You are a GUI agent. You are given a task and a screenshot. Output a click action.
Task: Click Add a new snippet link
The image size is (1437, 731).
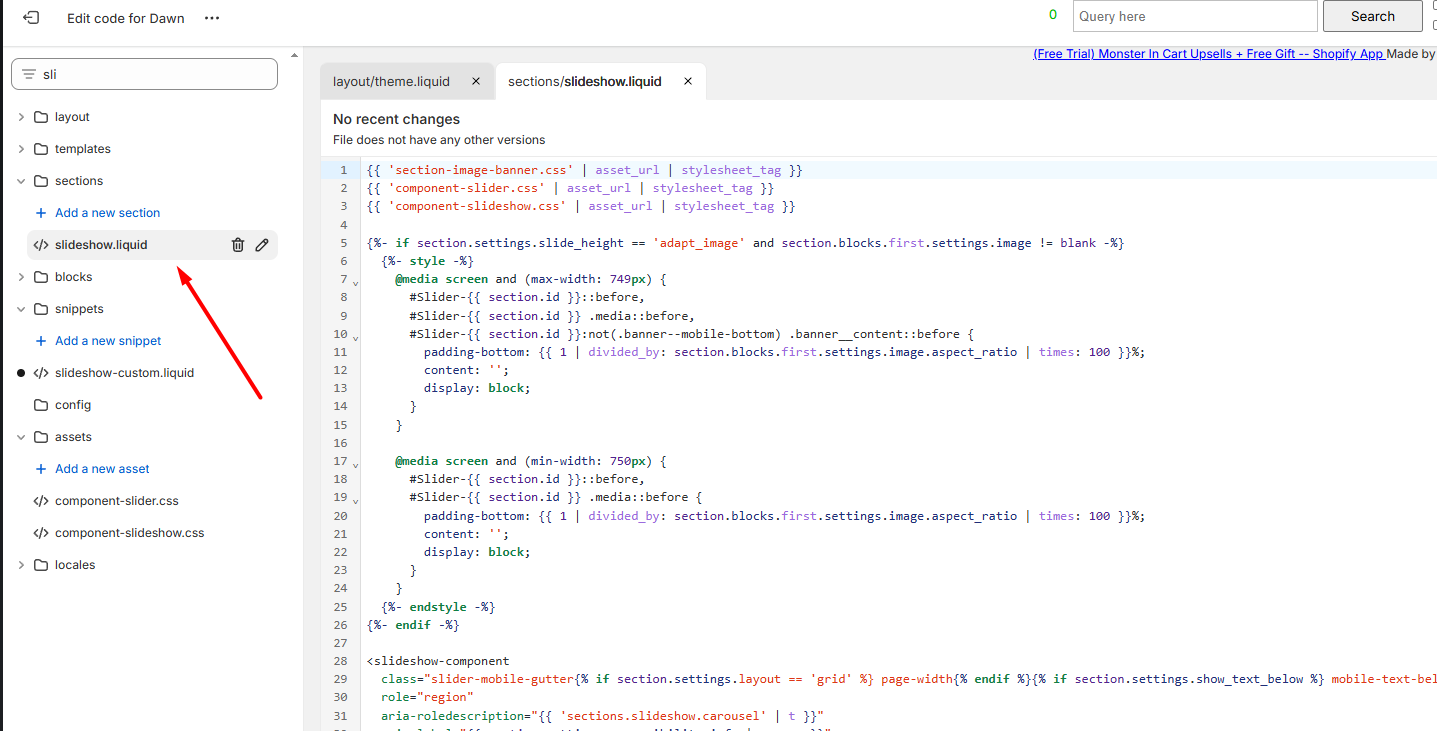click(x=108, y=341)
